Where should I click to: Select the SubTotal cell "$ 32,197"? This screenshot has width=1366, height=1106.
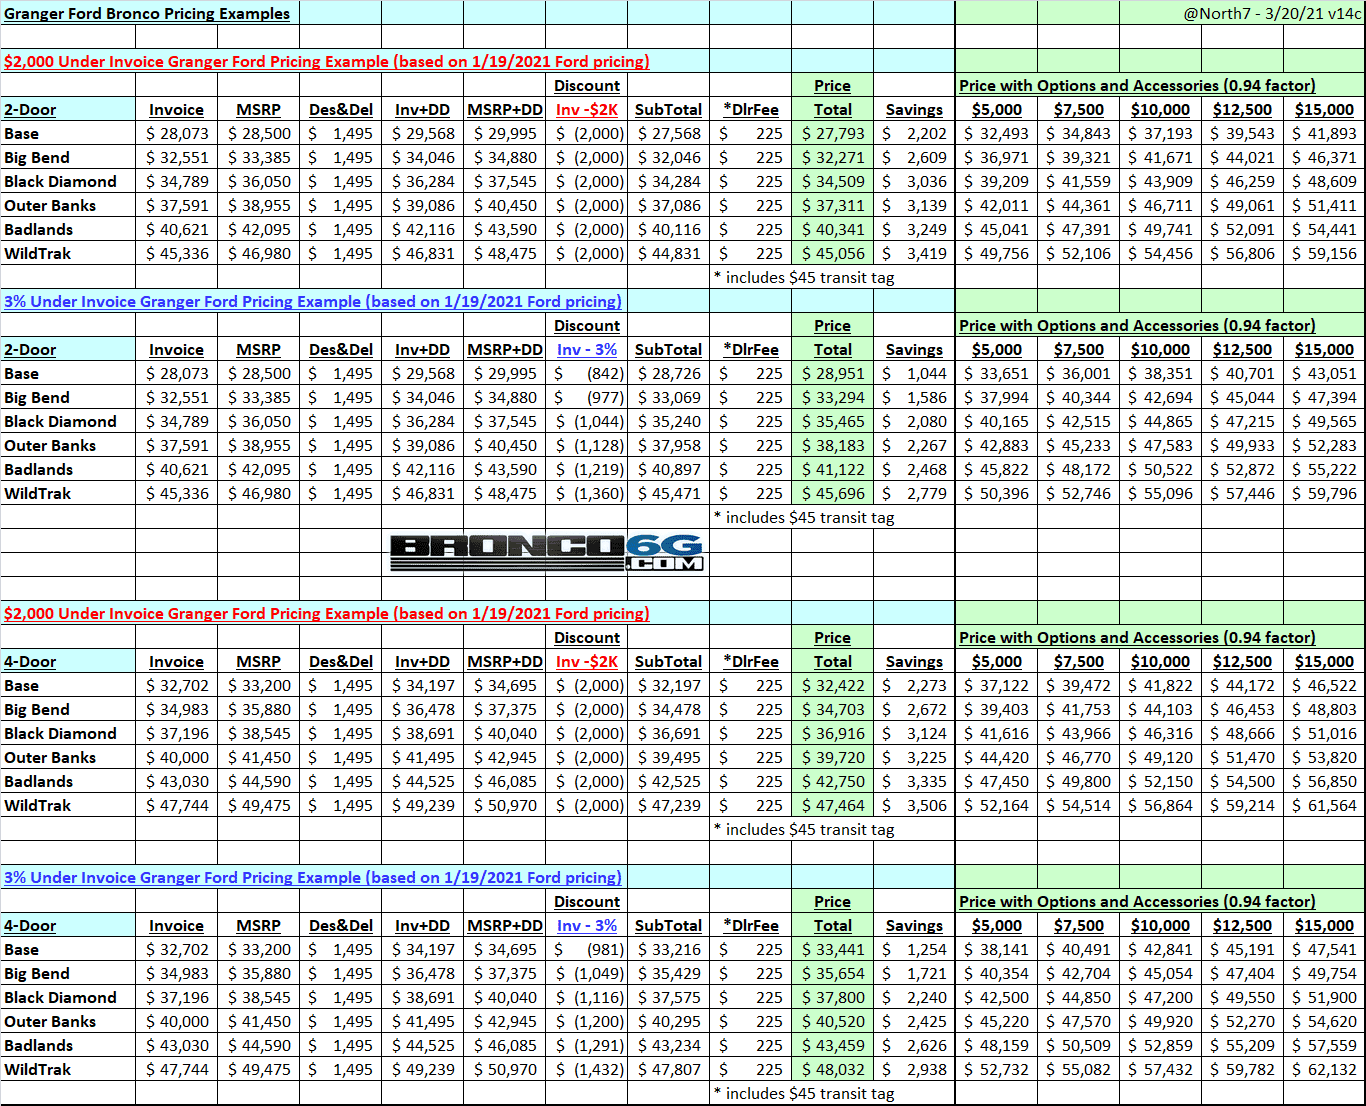(669, 686)
